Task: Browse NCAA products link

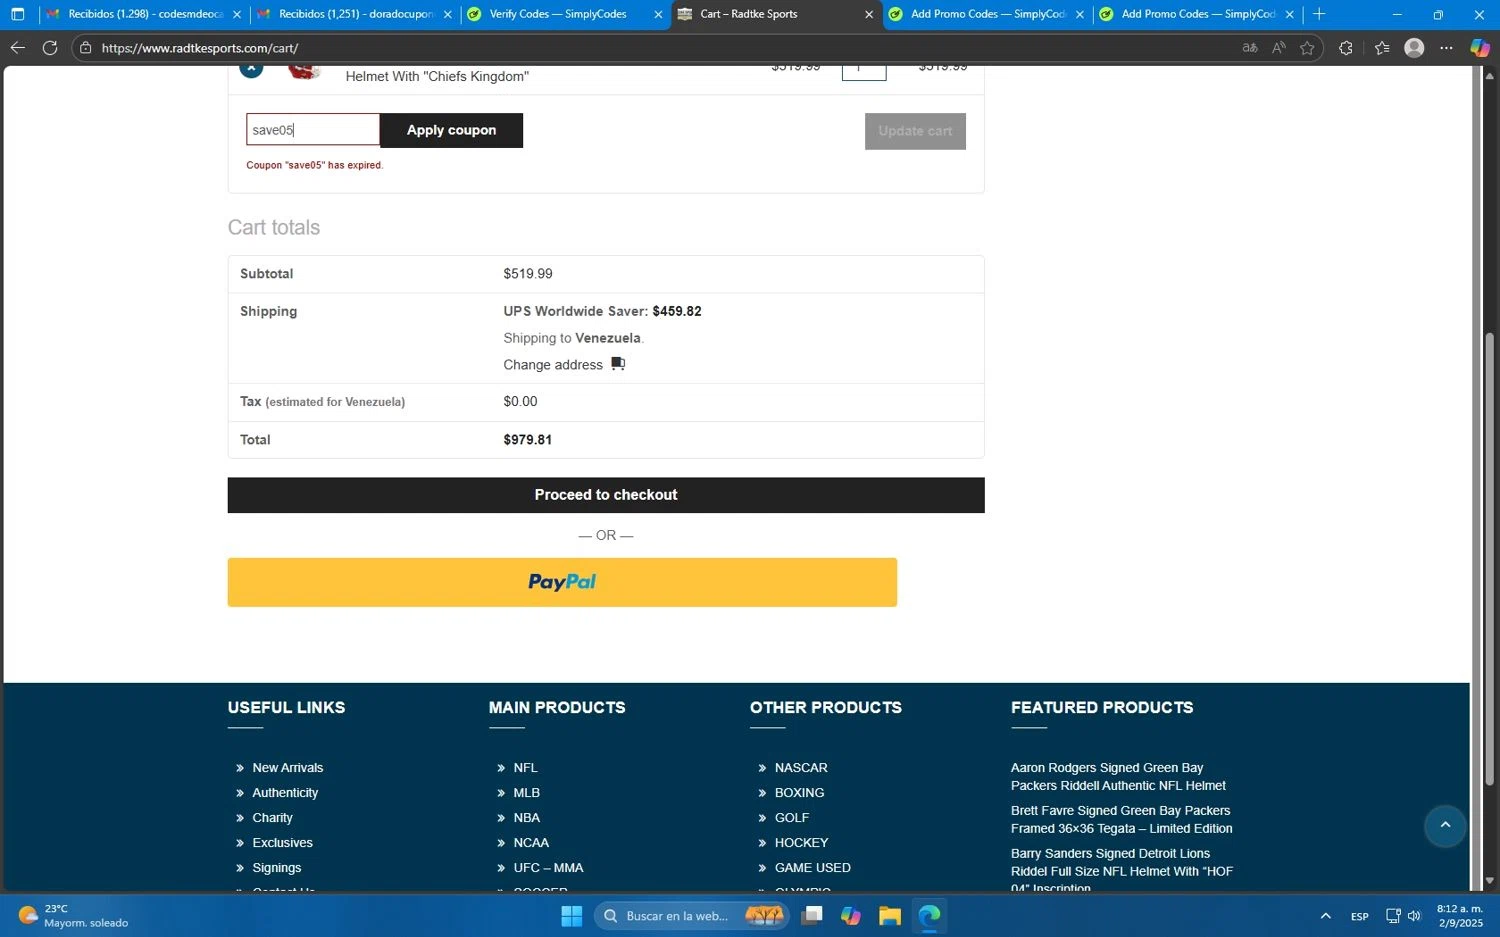Action: [531, 843]
